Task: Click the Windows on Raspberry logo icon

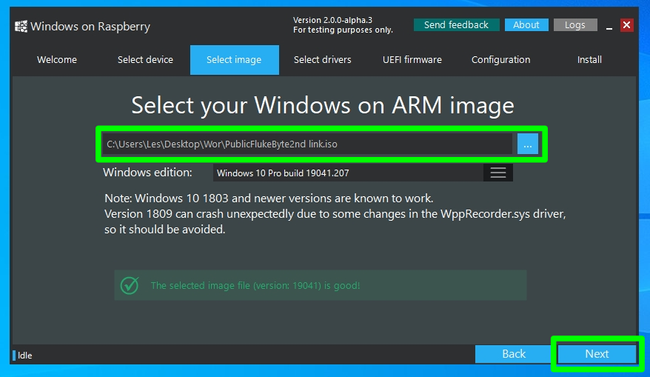Action: (21, 27)
